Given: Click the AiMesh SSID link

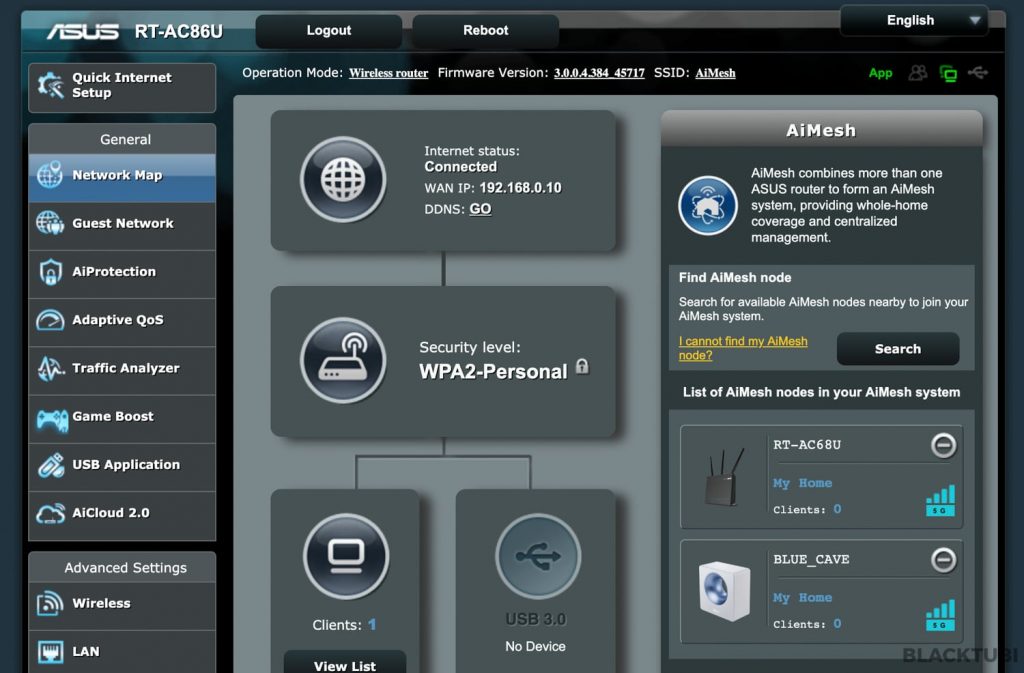Looking at the screenshot, I should coord(715,73).
